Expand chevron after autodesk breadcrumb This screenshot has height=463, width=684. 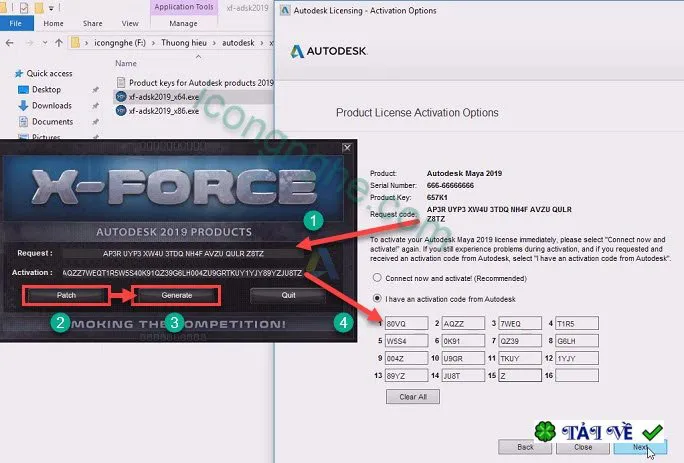coord(262,43)
